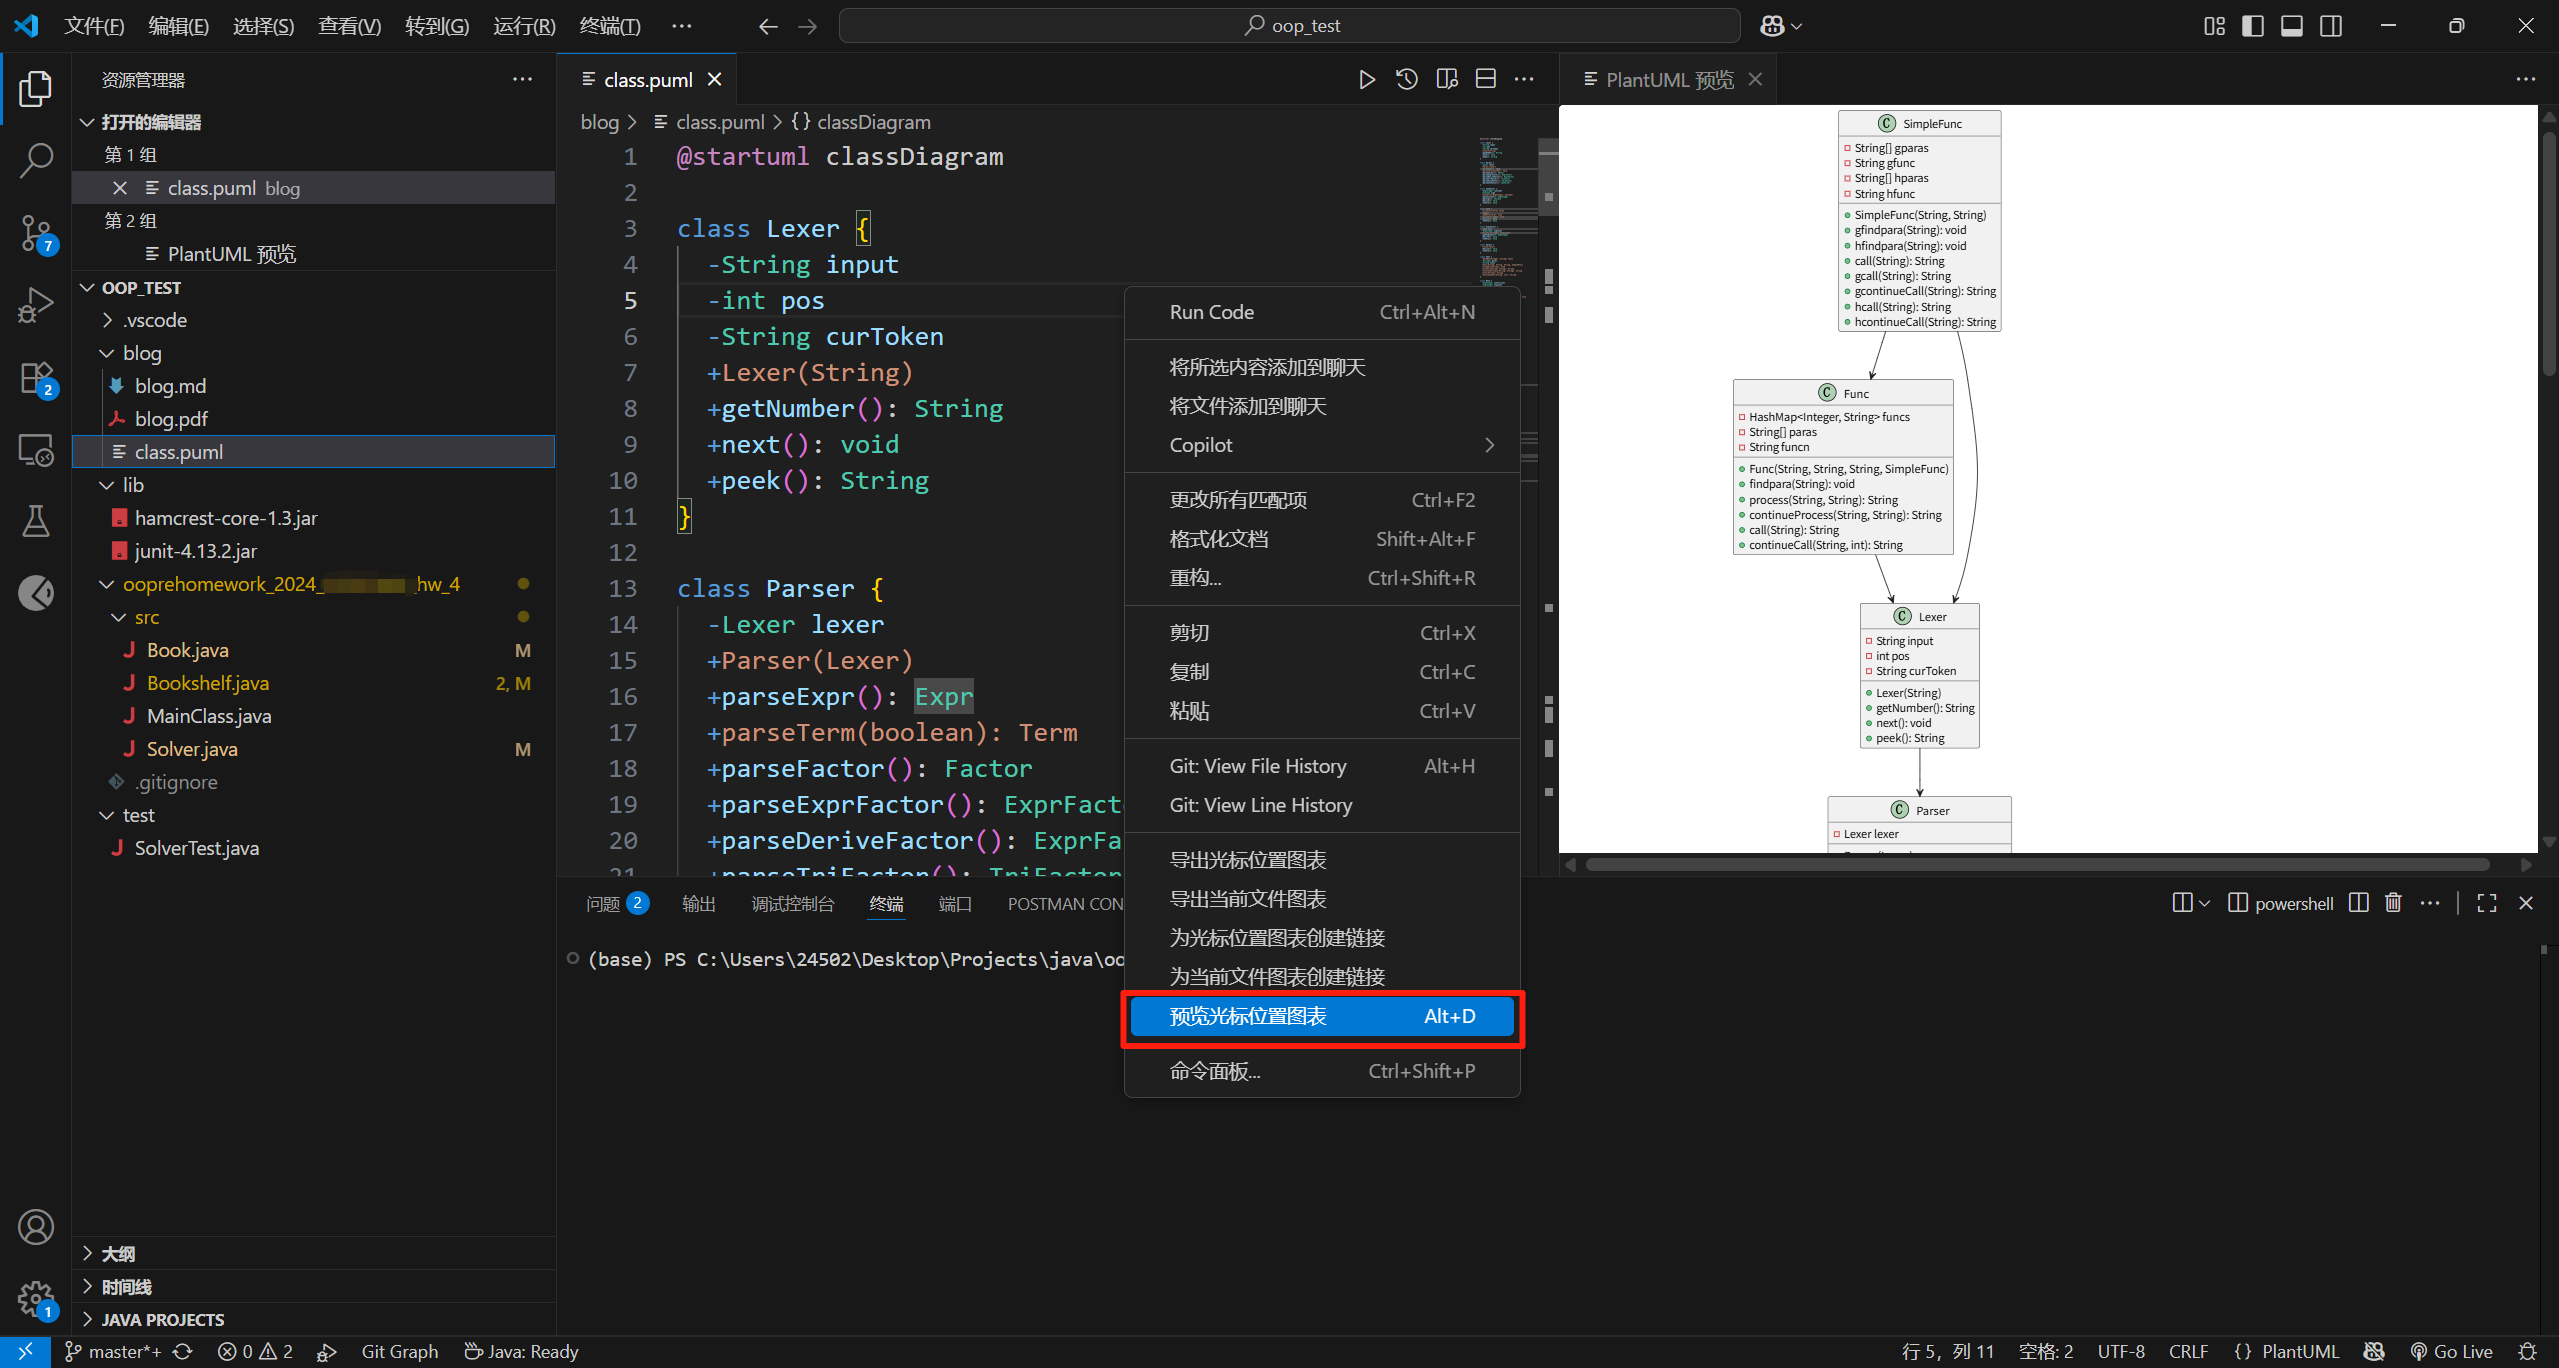The image size is (2559, 1368).
Task: Open the Testing flask icon view
Action: point(36,520)
